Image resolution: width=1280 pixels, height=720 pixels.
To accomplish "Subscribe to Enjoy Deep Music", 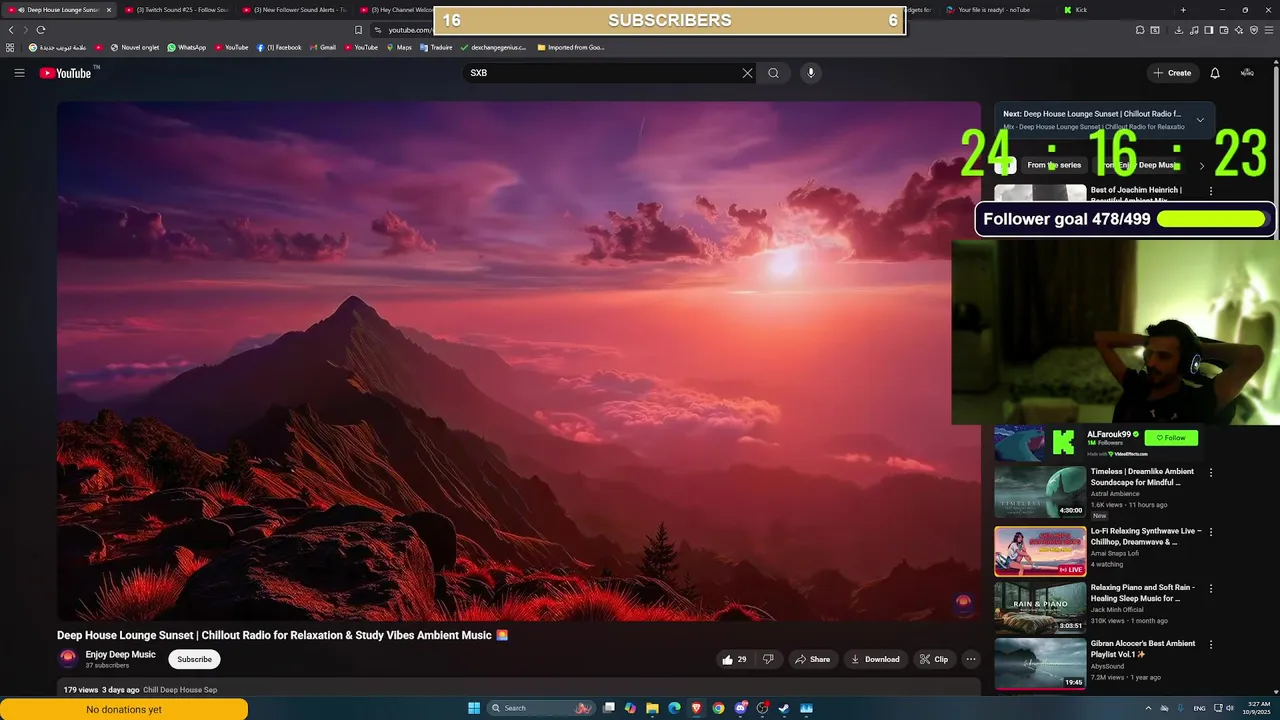I will (194, 659).
